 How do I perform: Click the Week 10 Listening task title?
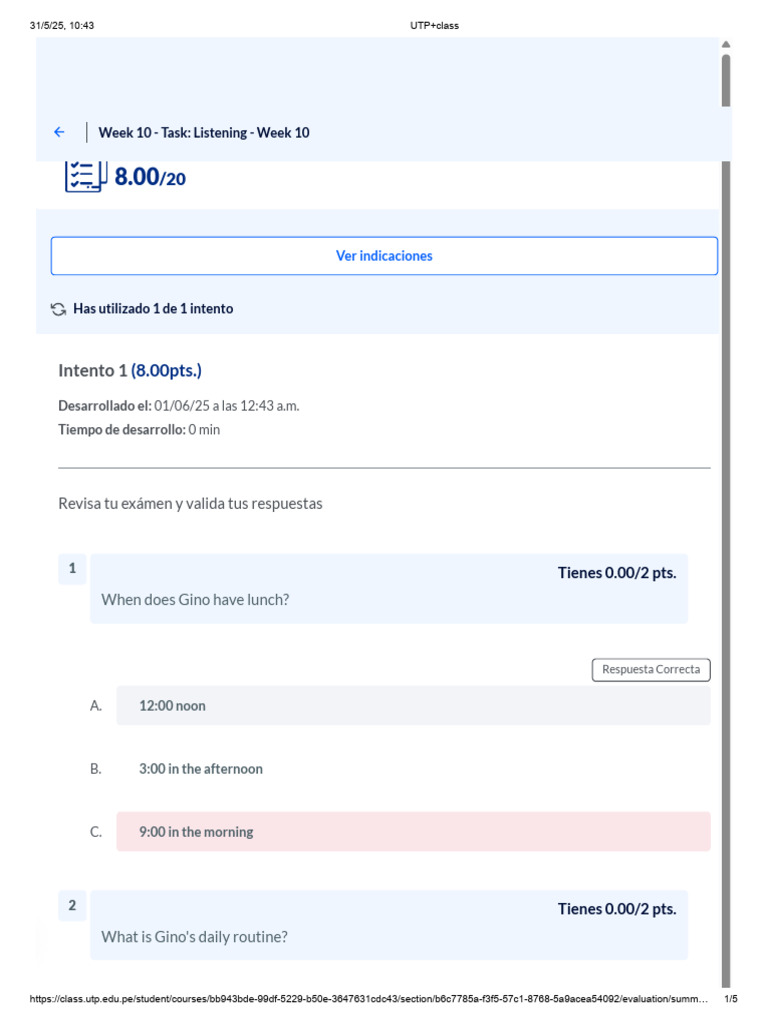[x=204, y=133]
